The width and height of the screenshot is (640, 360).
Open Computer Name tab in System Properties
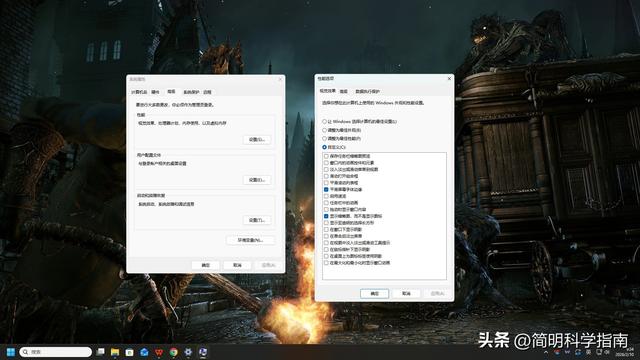(139, 92)
